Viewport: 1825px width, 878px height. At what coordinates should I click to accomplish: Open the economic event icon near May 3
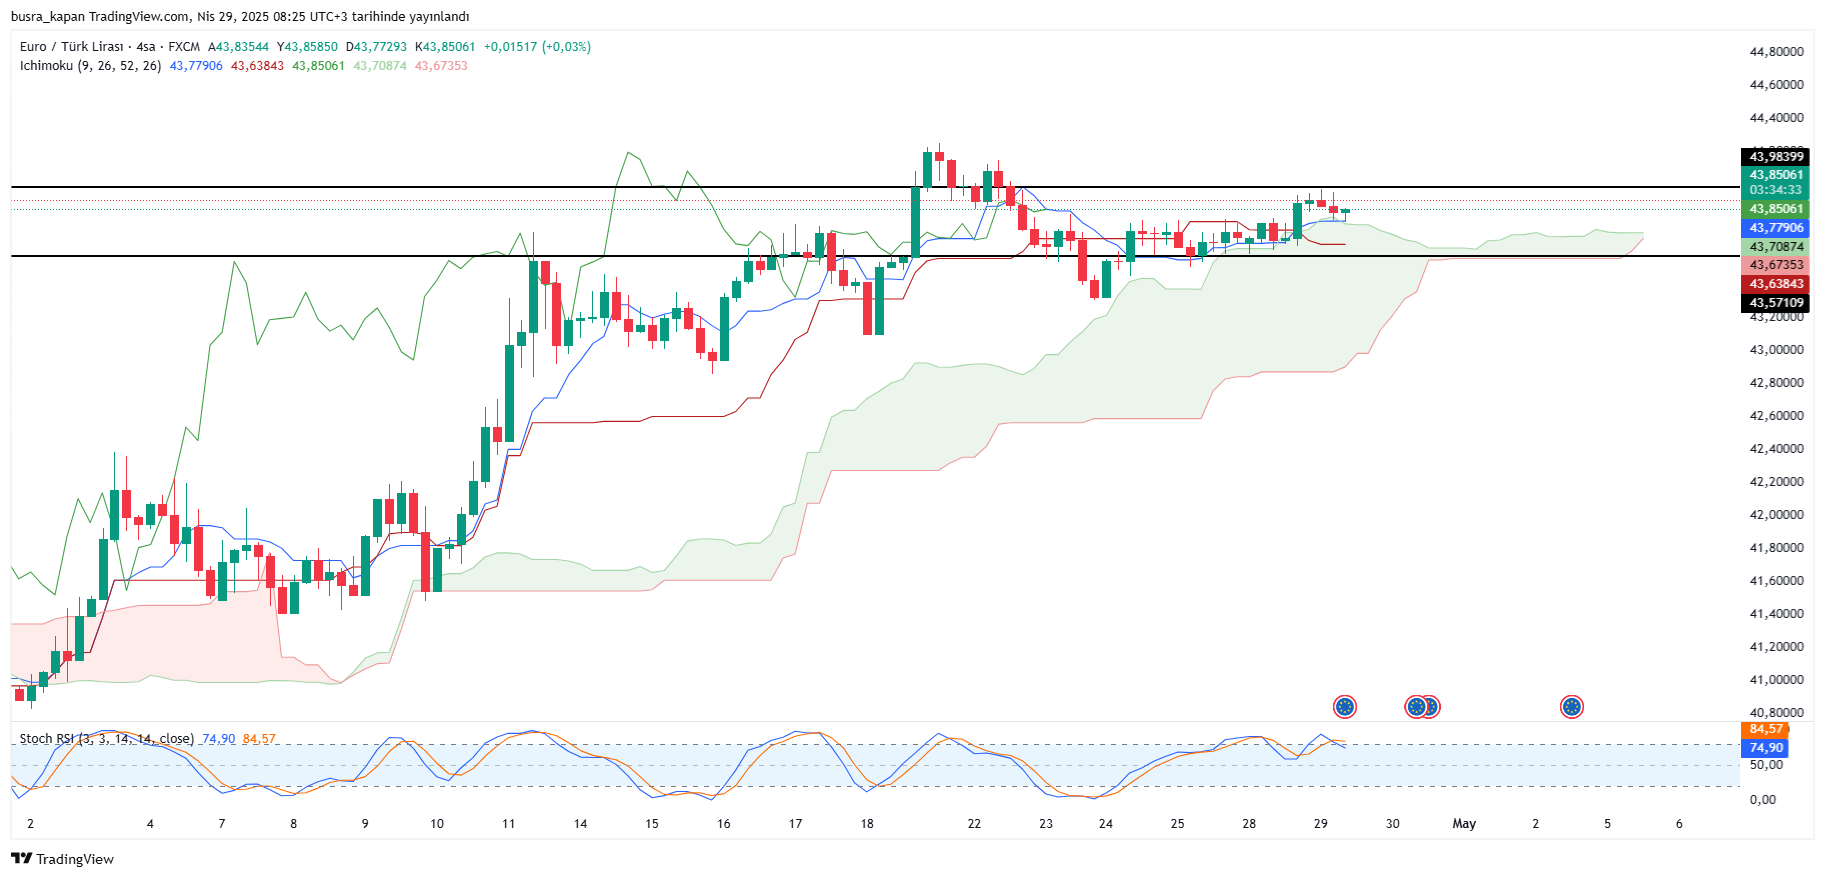coord(1572,707)
